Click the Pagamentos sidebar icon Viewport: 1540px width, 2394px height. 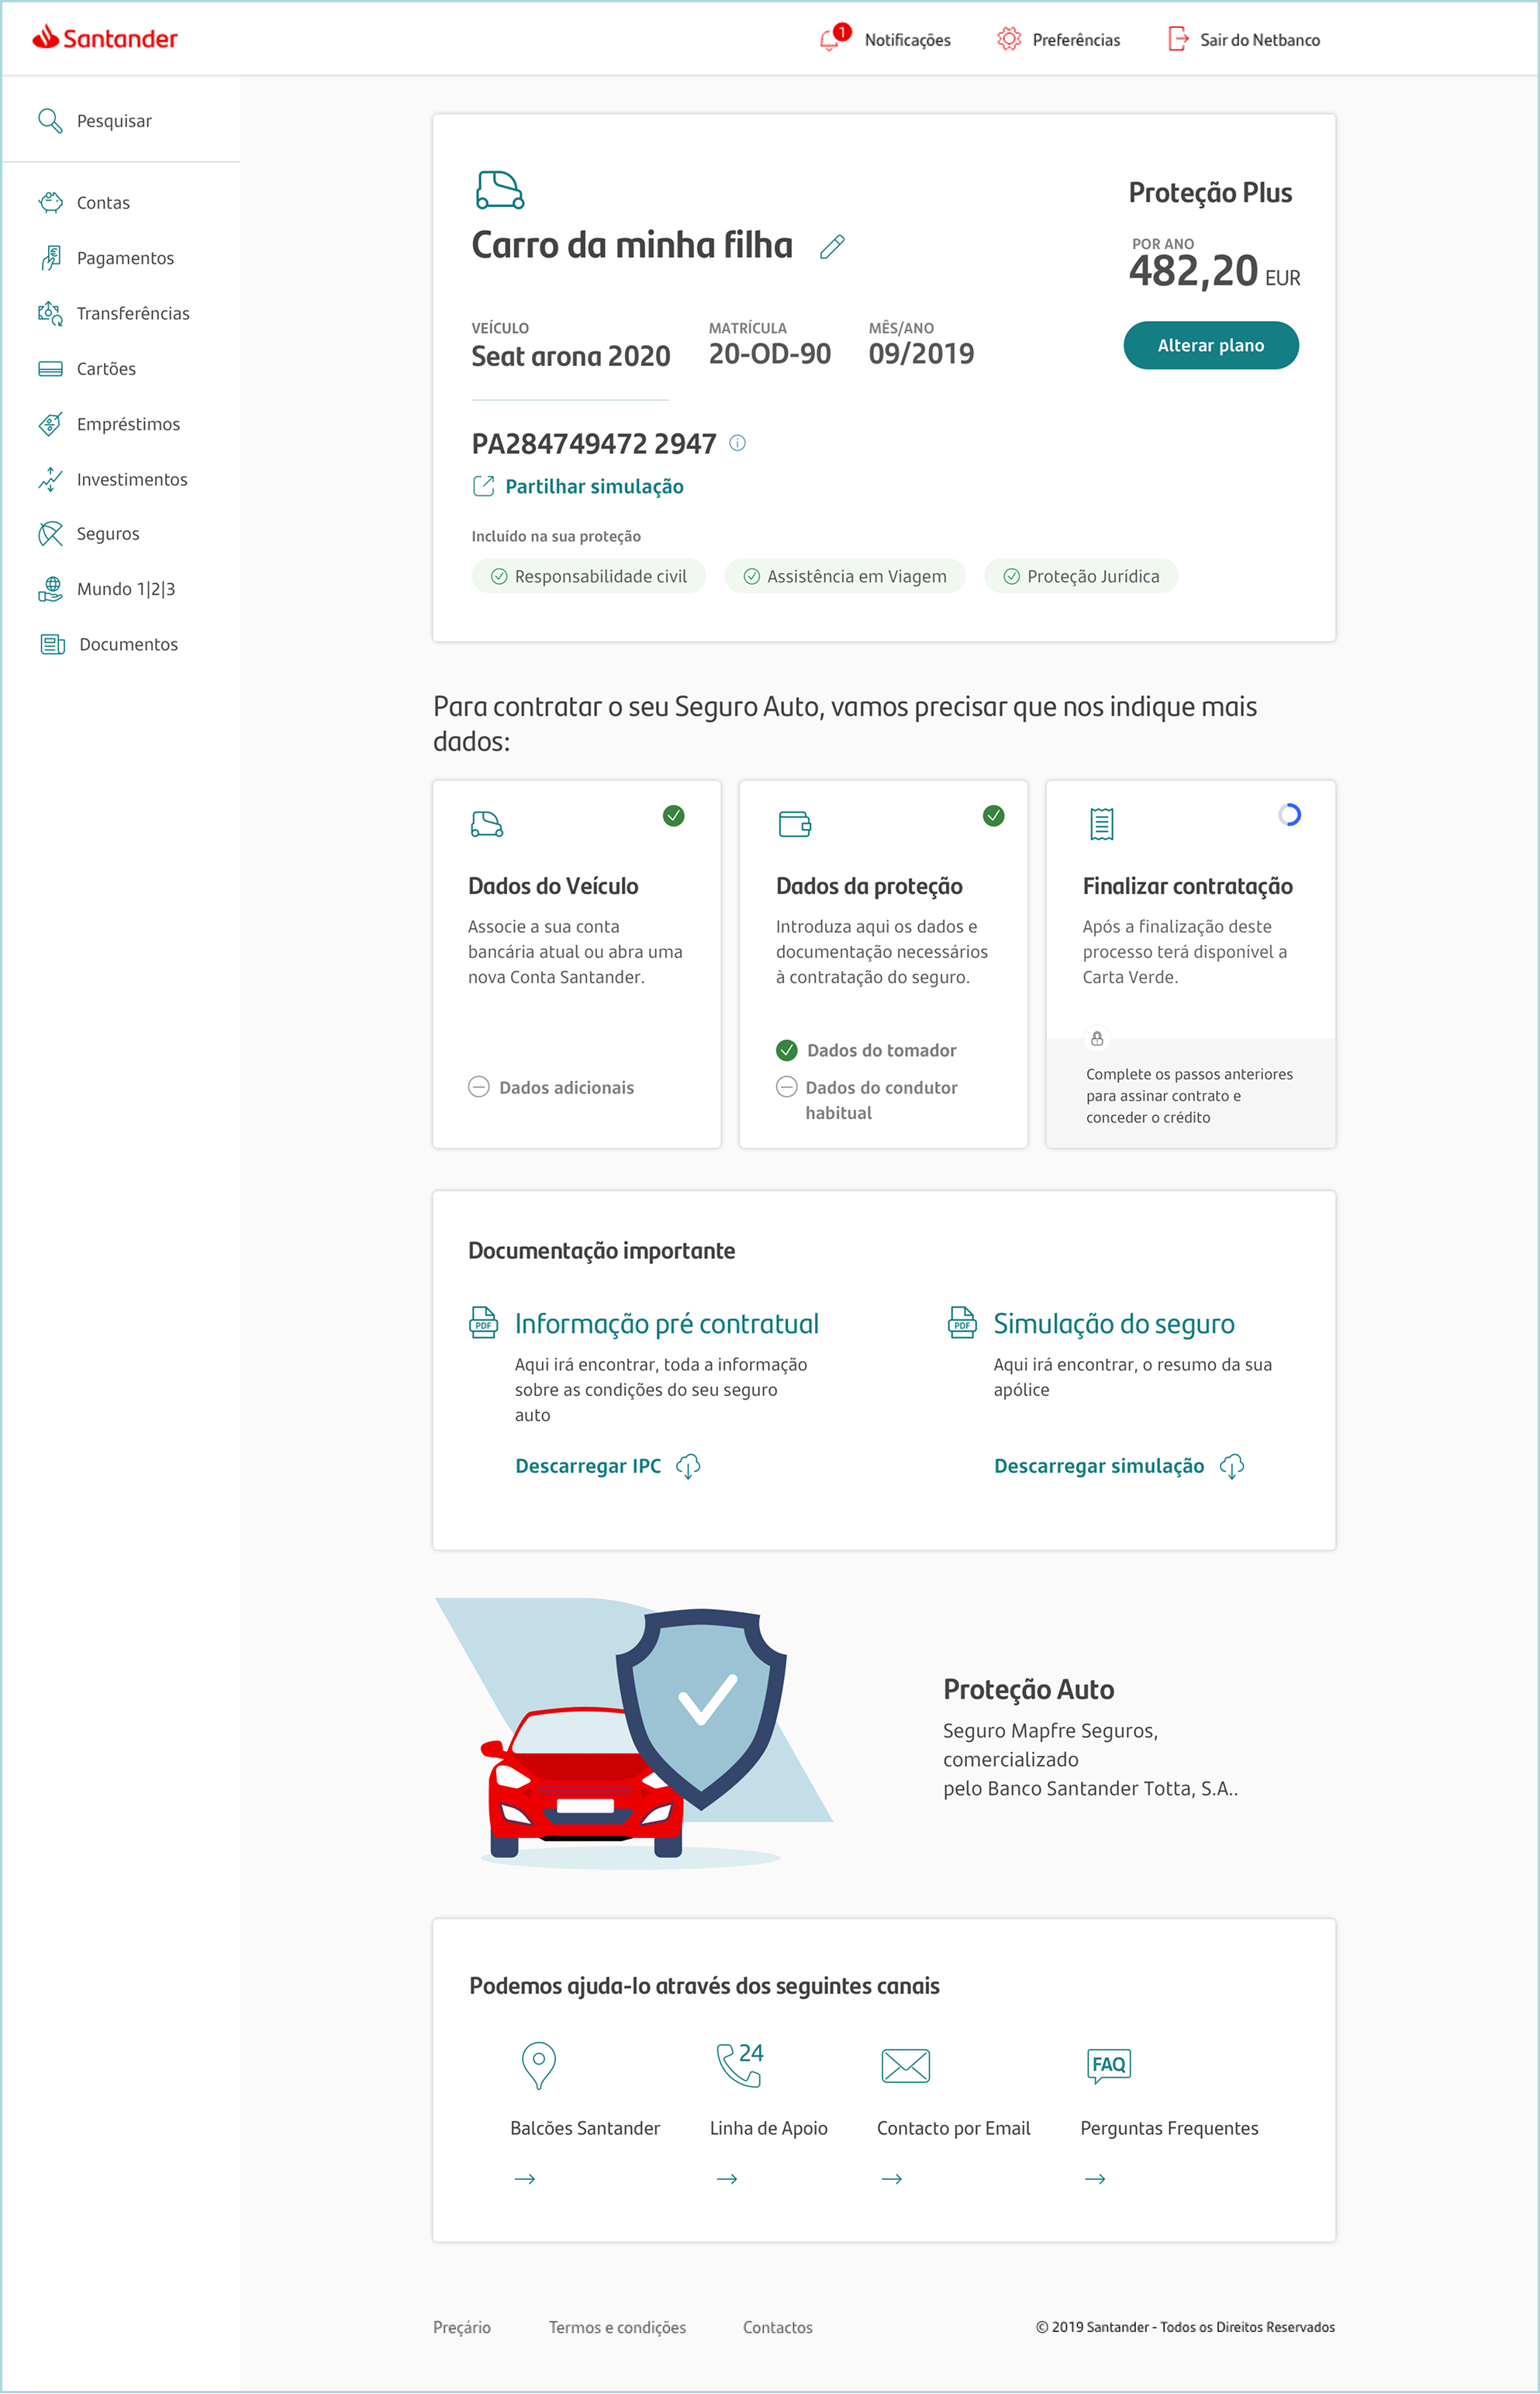[x=50, y=258]
